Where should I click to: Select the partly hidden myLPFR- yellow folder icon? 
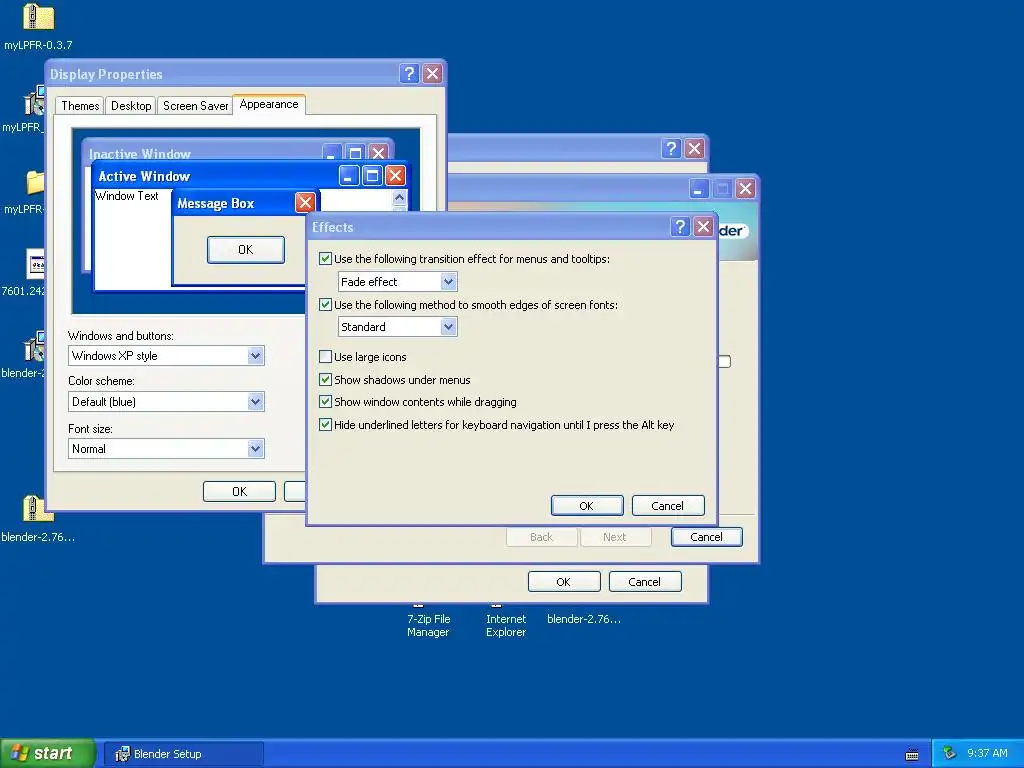pyautogui.click(x=35, y=183)
